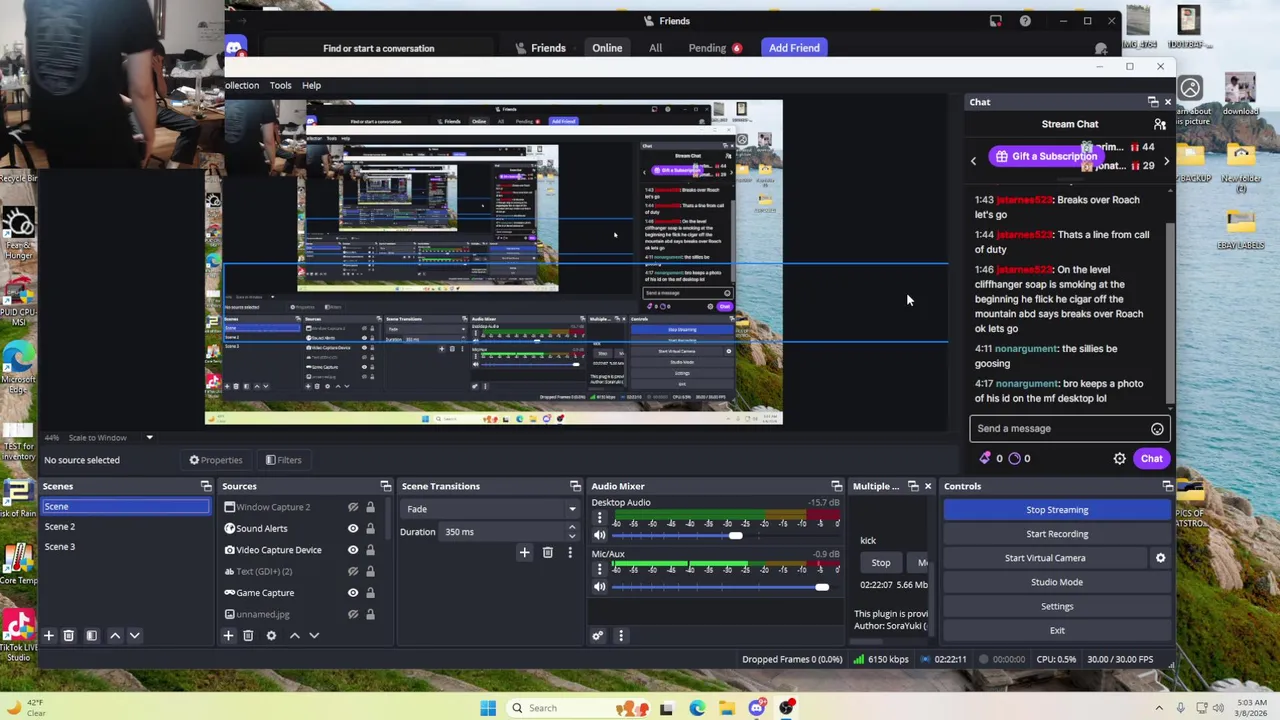1280x720 pixels.
Task: Enable Studio Mode
Action: pos(1057,582)
